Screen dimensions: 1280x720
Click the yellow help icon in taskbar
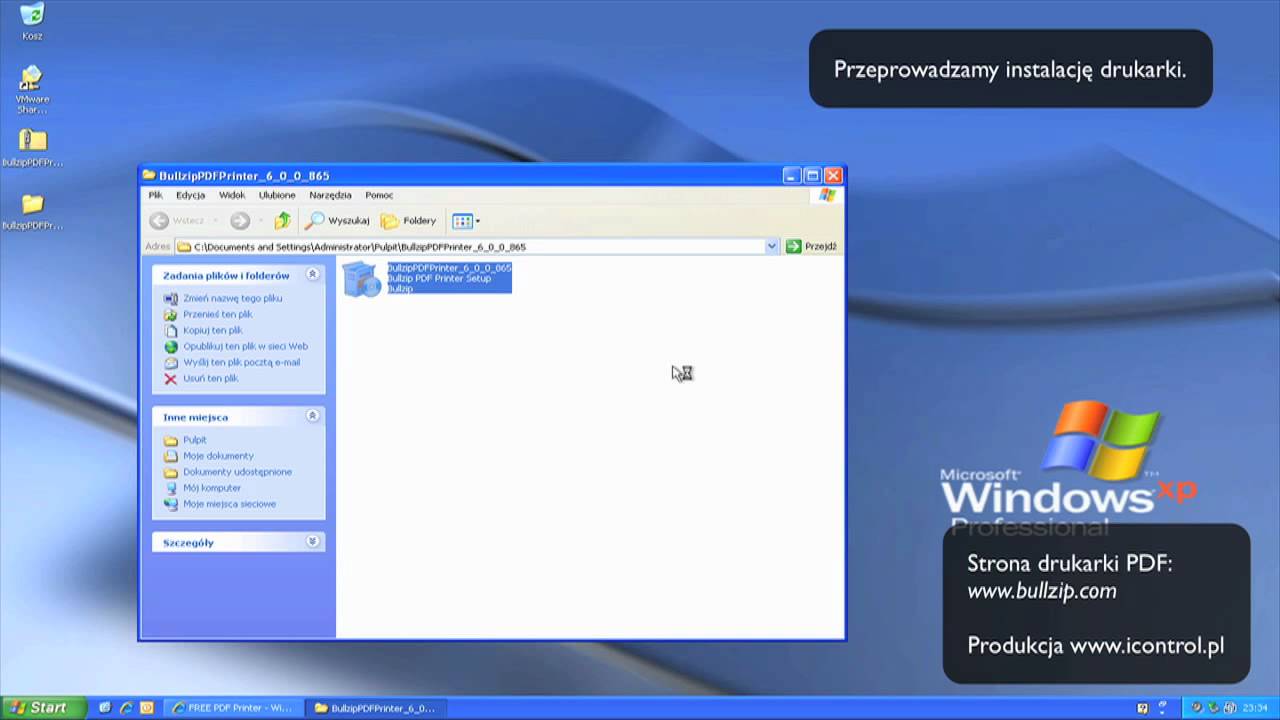click(1143, 708)
